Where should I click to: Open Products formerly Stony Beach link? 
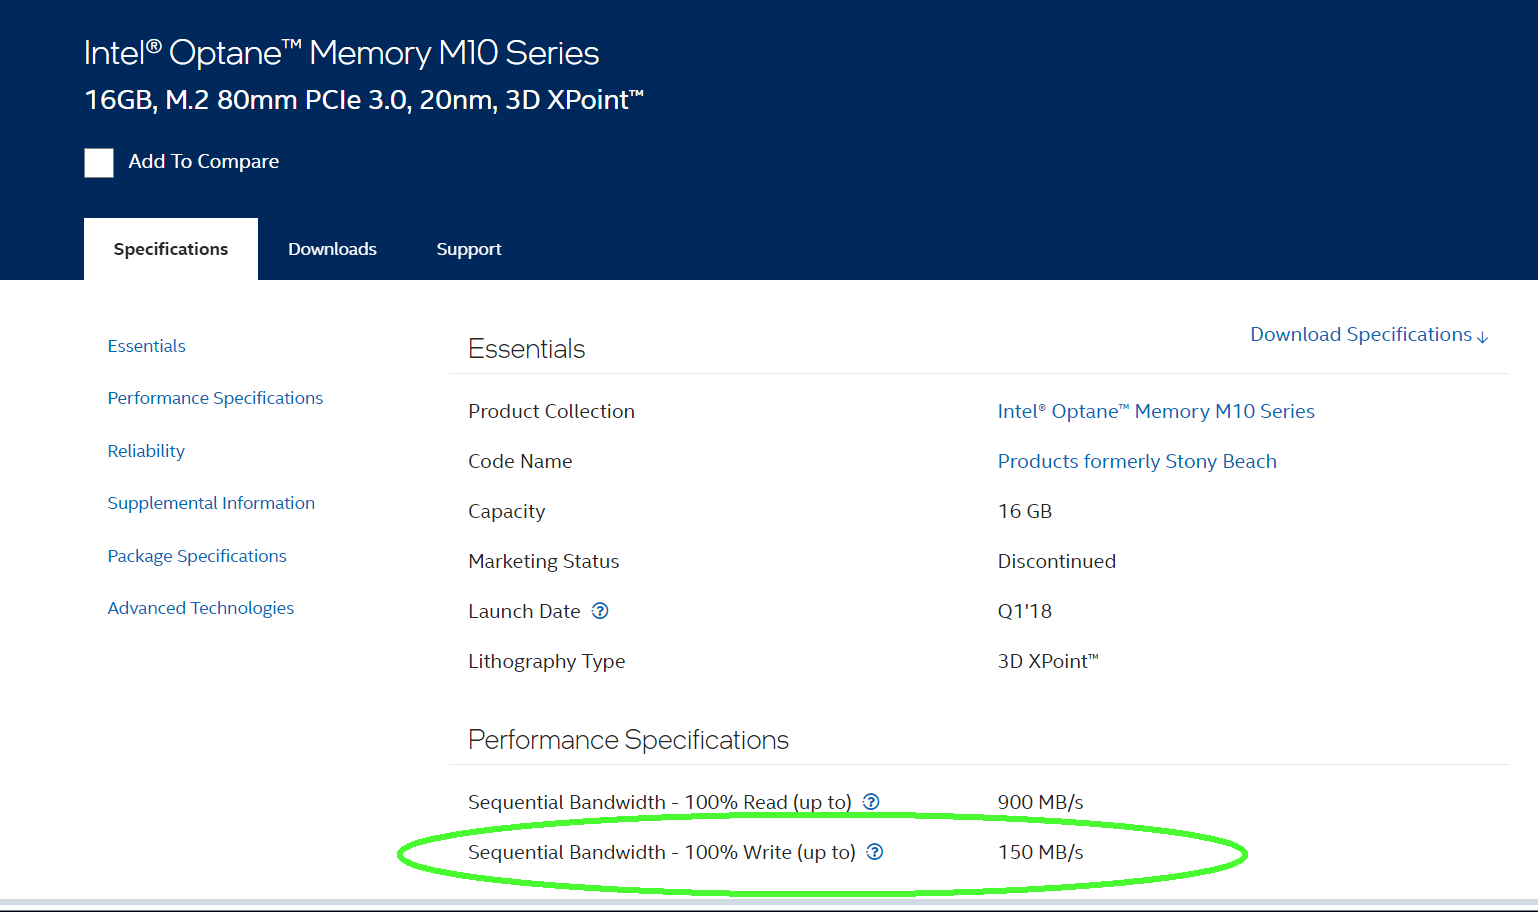[1136, 461]
